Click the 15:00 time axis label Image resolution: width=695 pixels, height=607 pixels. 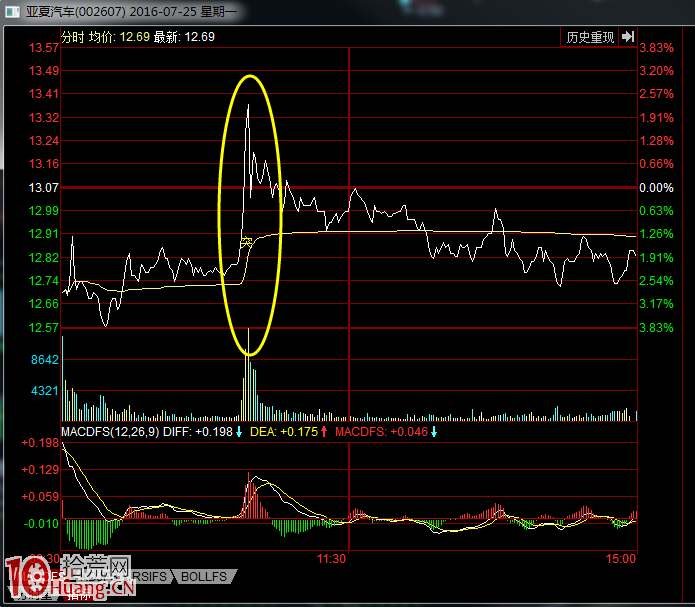click(621, 559)
